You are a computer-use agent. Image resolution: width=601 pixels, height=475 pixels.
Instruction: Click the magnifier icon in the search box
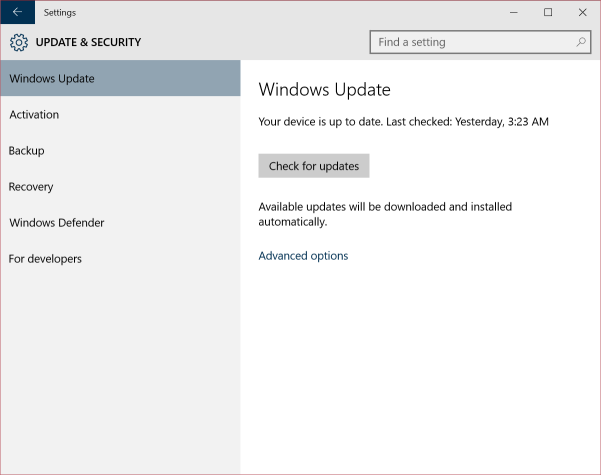click(x=581, y=42)
